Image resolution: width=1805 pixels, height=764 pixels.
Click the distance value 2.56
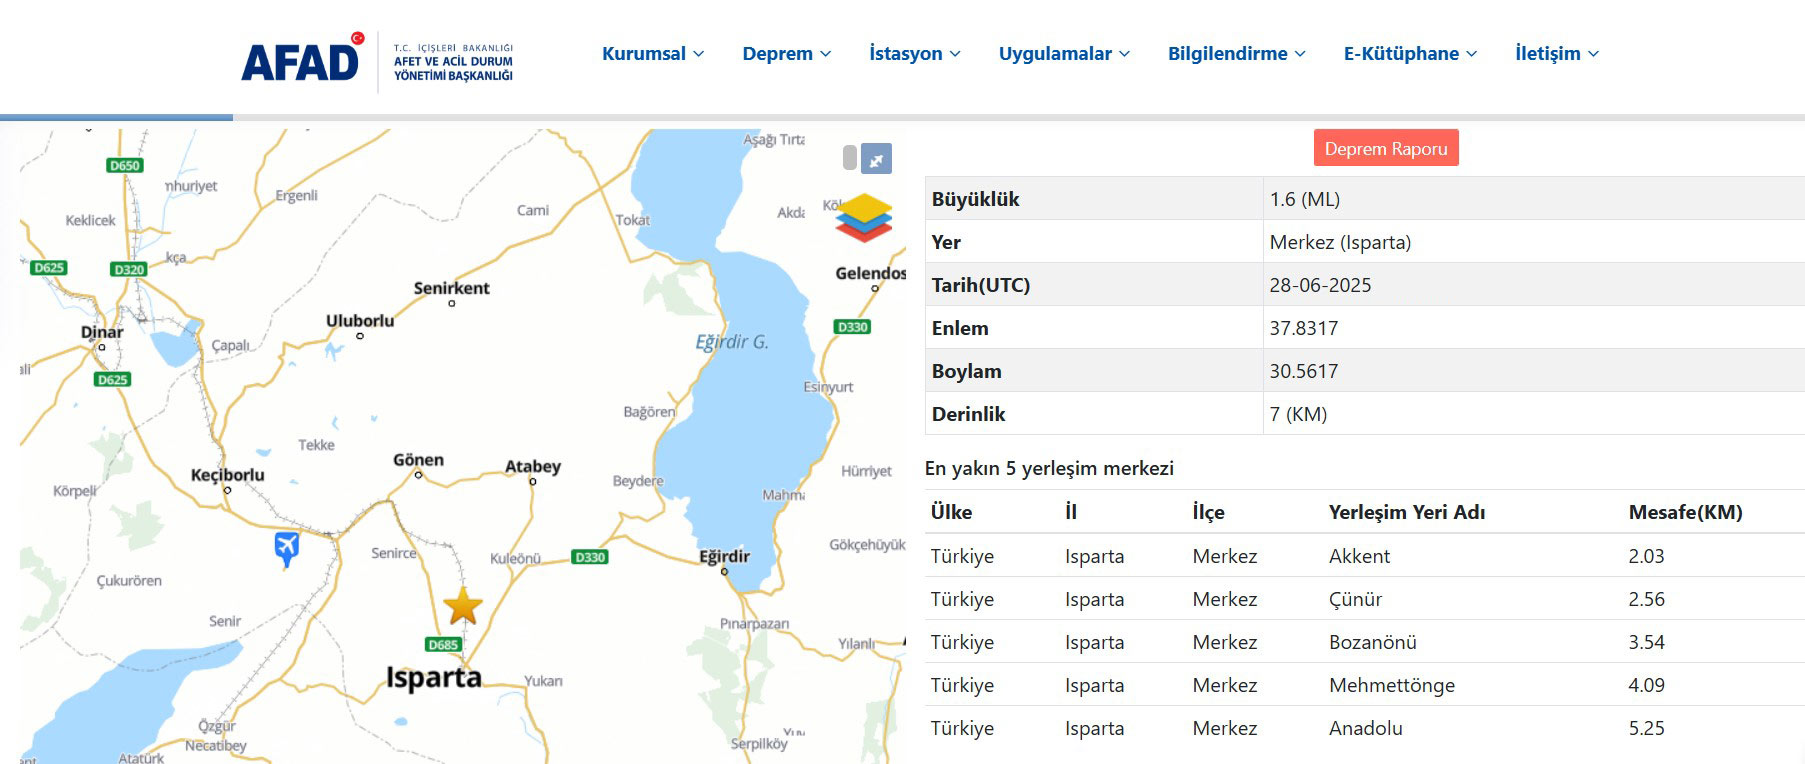pos(1647,599)
